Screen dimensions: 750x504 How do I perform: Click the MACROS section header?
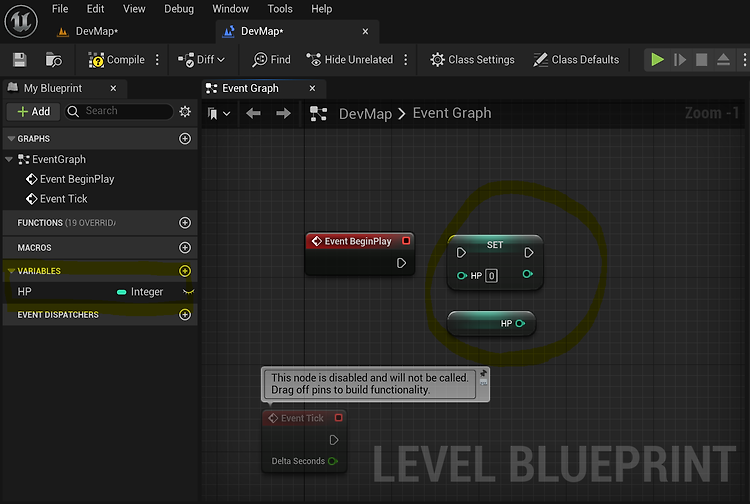point(100,248)
